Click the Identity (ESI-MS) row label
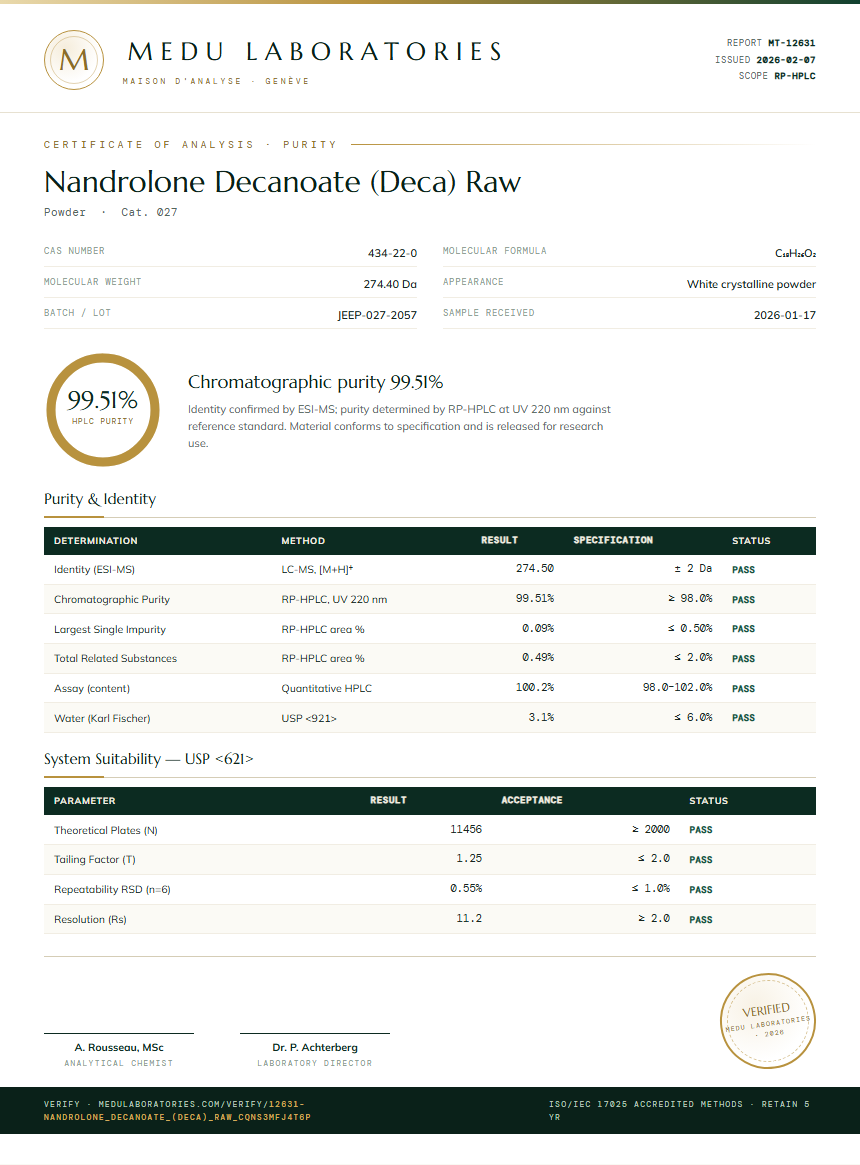The image size is (860, 1165). coord(94,570)
